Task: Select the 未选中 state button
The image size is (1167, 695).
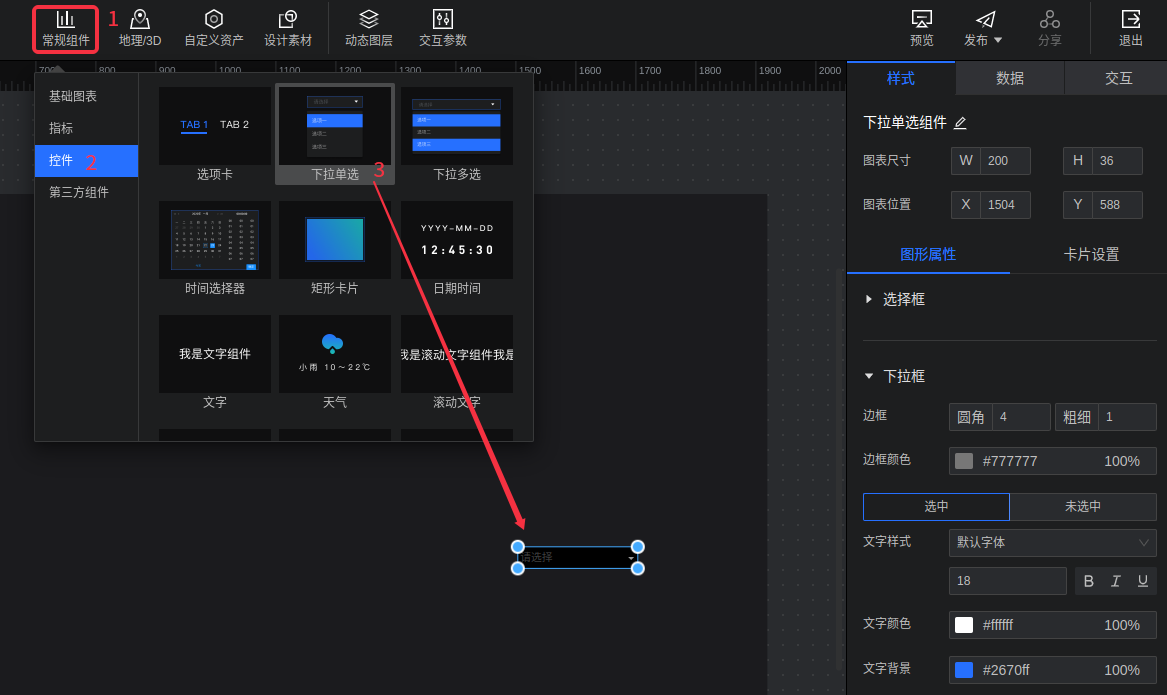Action: (x=1083, y=507)
